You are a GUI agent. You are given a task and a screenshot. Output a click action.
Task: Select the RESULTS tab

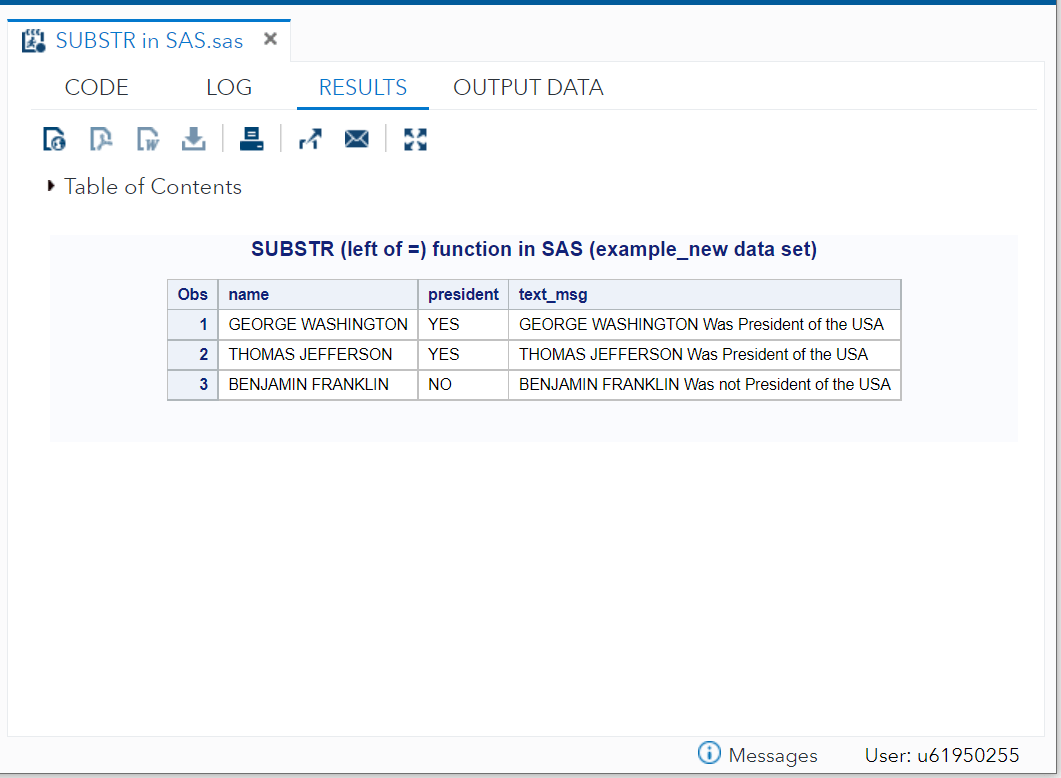click(x=362, y=87)
